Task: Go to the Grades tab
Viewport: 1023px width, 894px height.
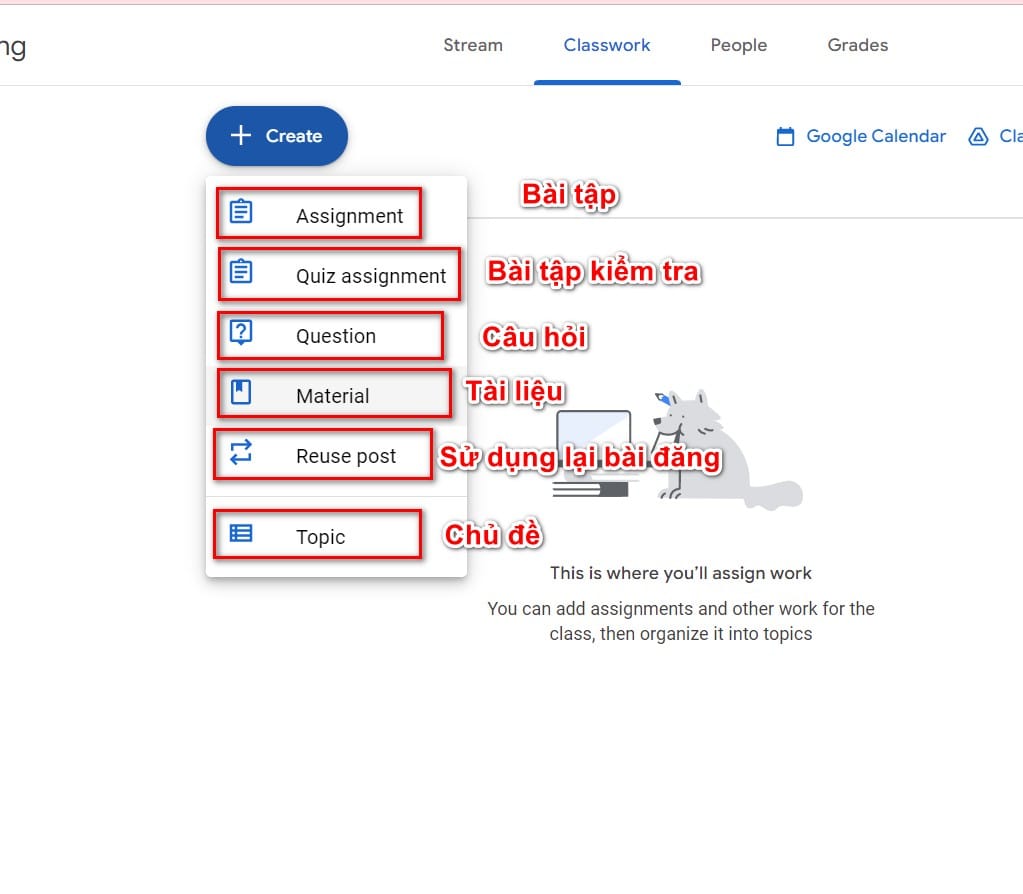Action: pos(858,45)
